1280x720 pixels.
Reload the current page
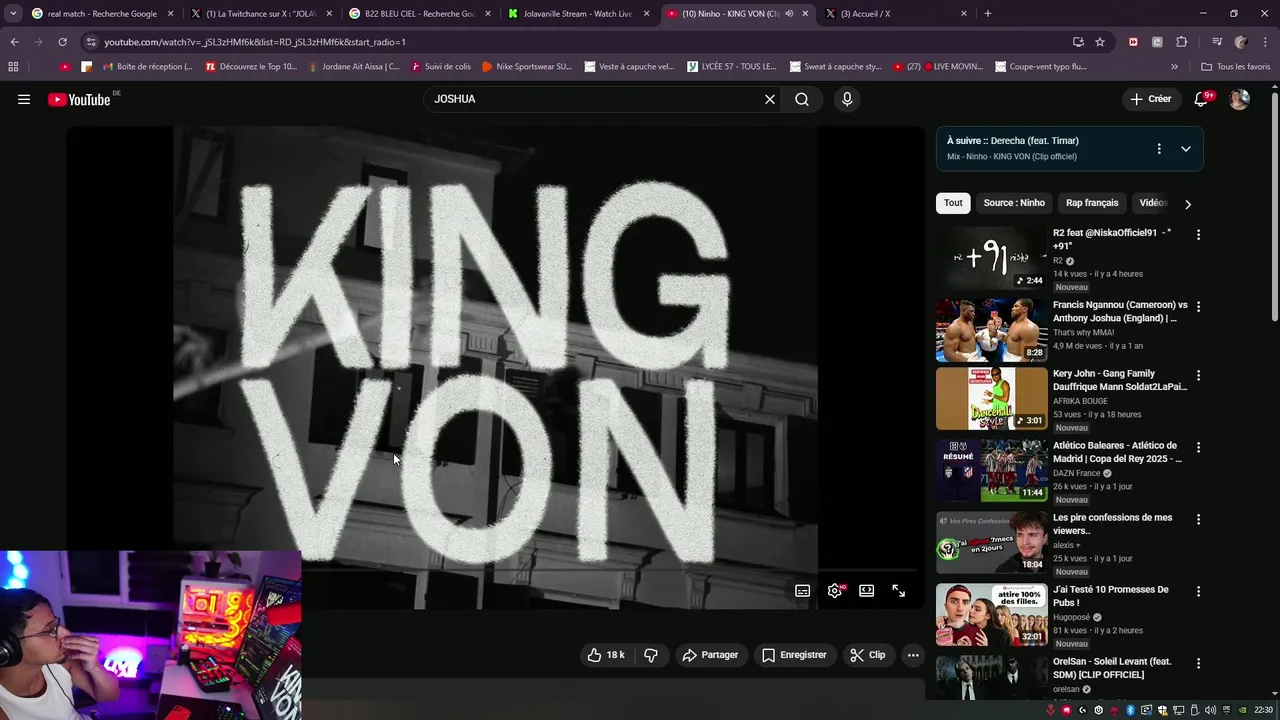click(x=62, y=42)
